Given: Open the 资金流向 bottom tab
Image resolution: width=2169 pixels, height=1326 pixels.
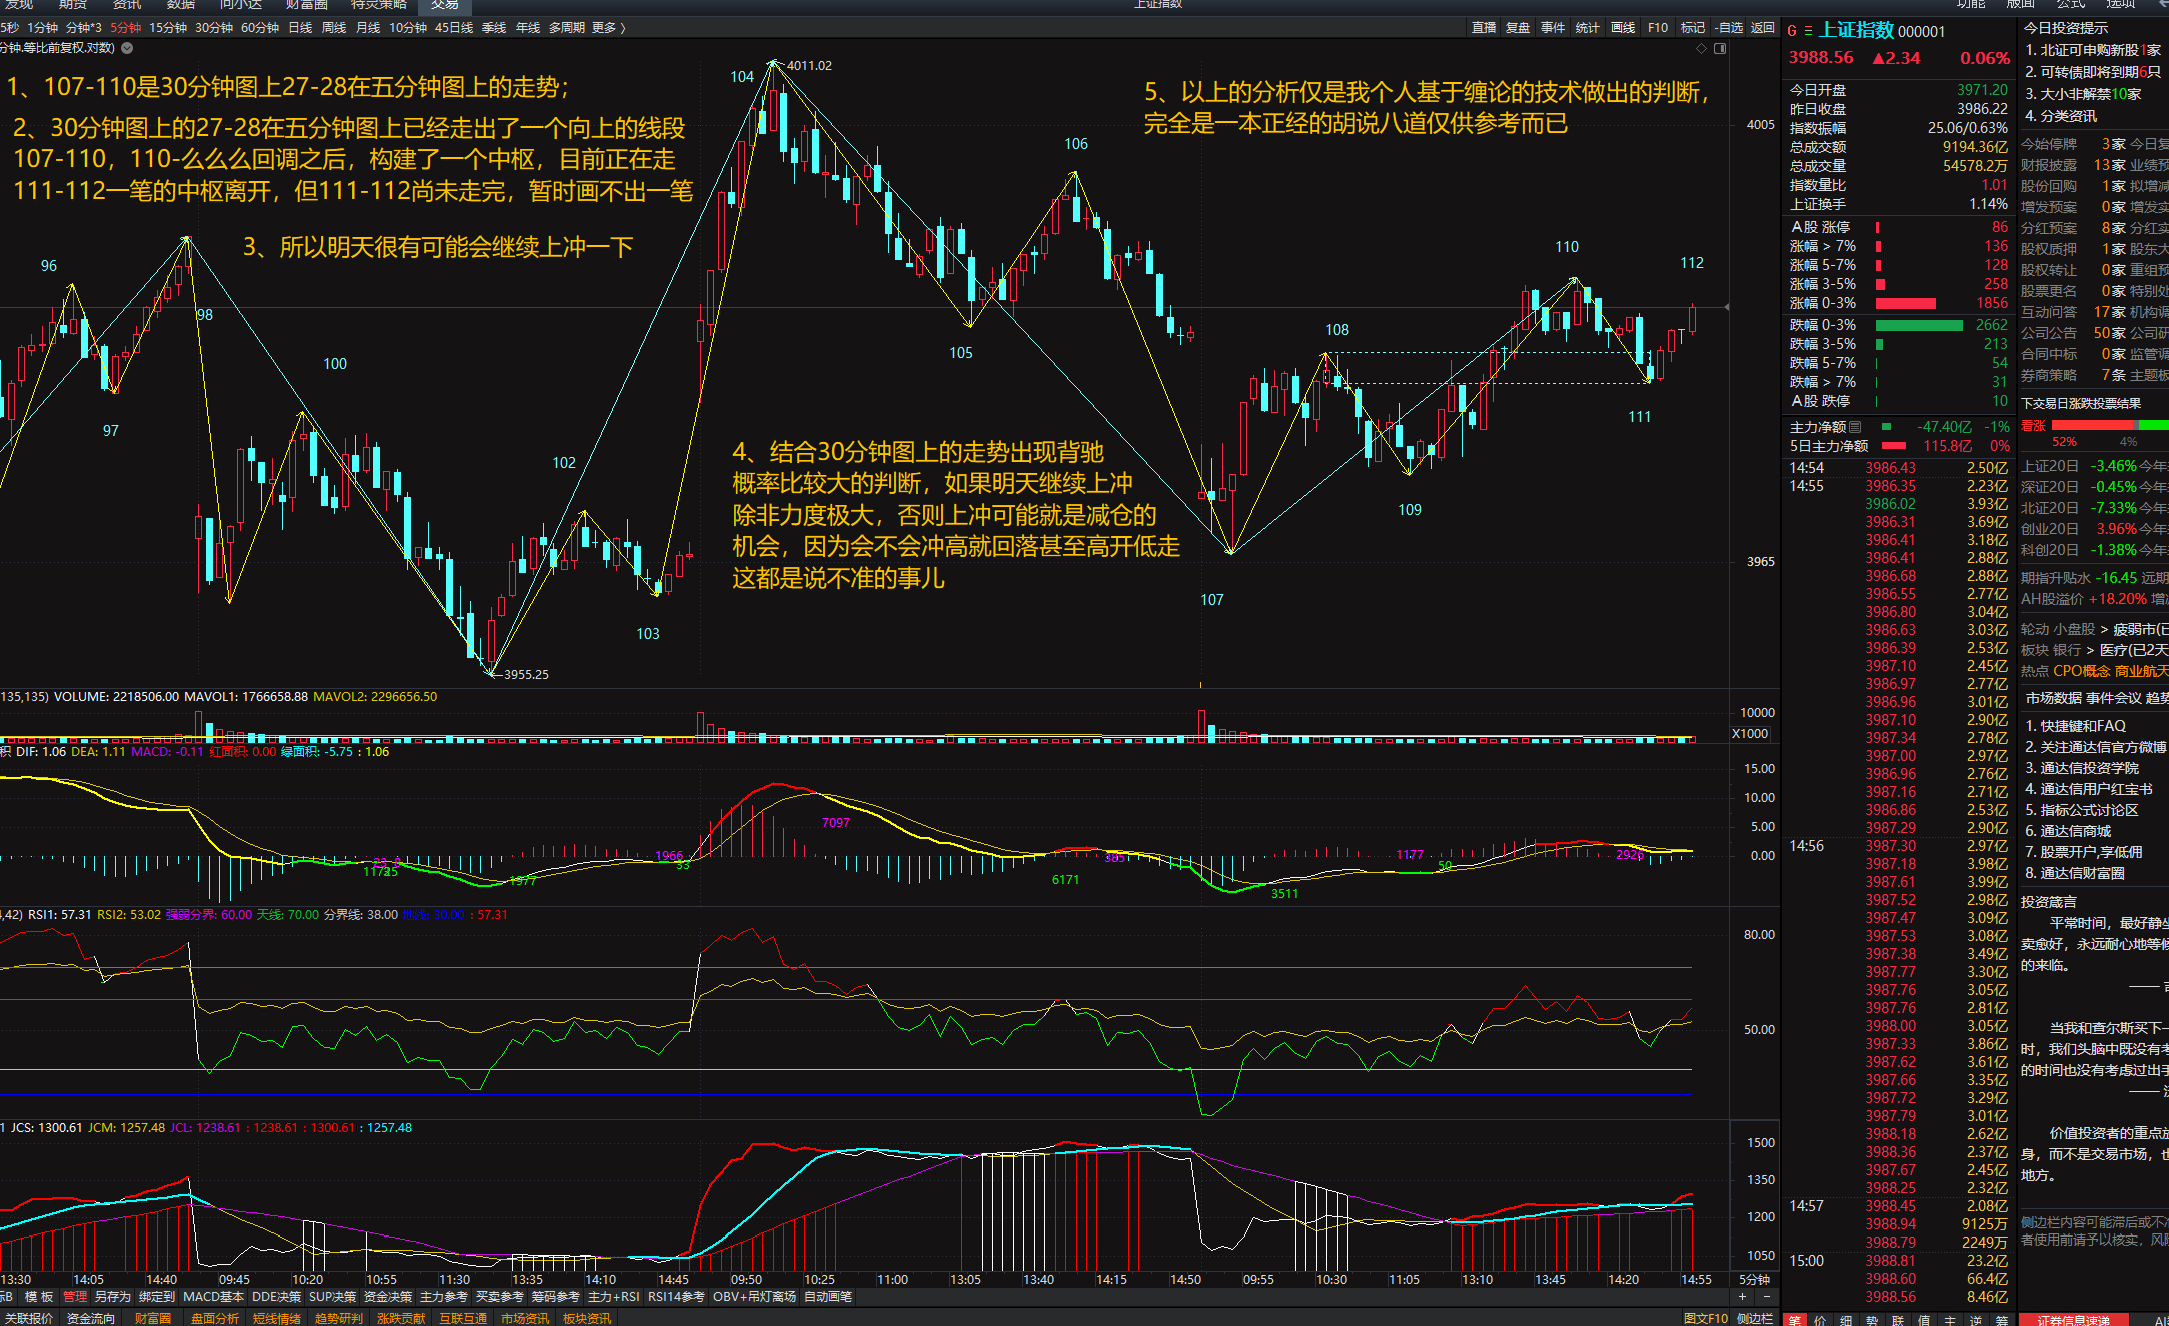Looking at the screenshot, I should (x=91, y=1319).
